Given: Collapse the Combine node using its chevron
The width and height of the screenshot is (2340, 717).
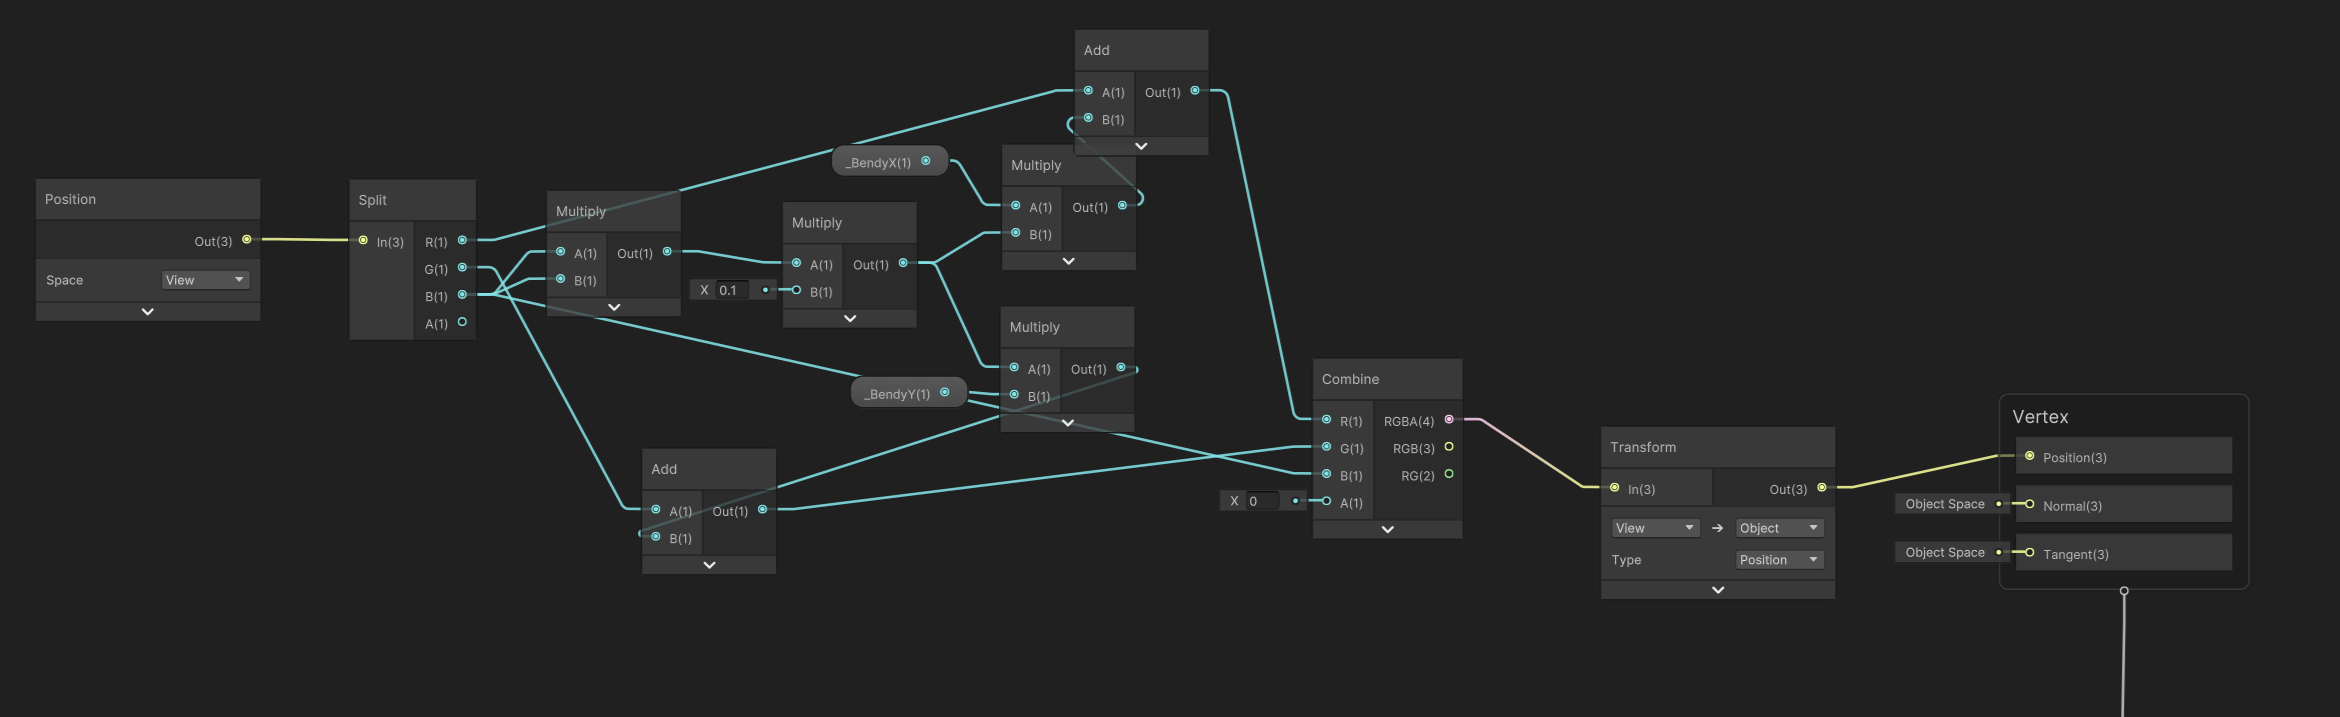Looking at the screenshot, I should (x=1387, y=530).
